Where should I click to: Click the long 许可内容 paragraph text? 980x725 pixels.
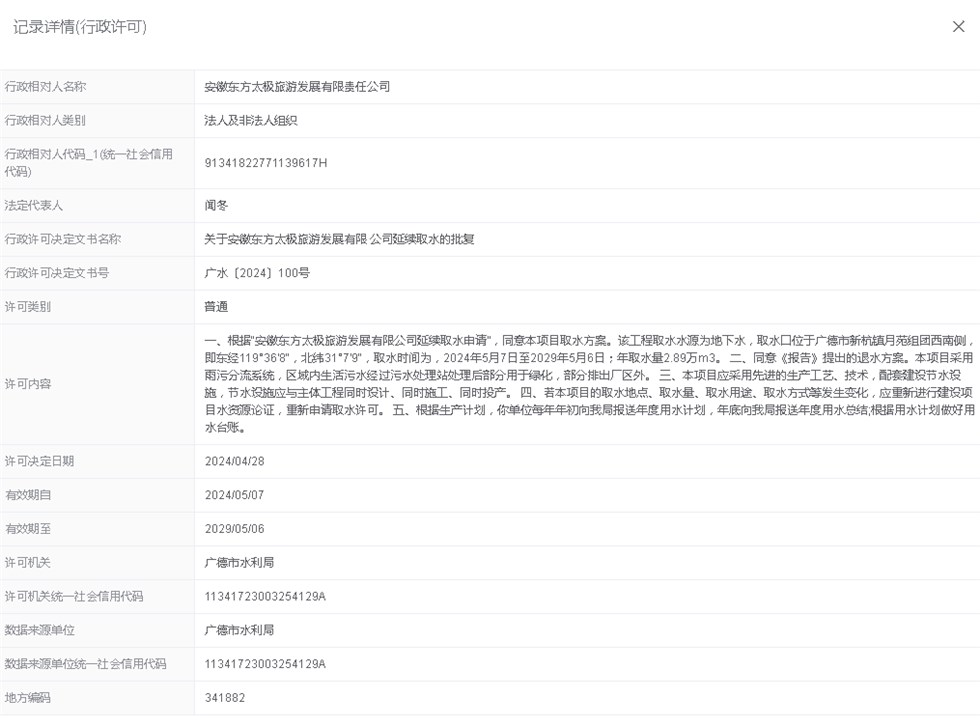(588, 384)
